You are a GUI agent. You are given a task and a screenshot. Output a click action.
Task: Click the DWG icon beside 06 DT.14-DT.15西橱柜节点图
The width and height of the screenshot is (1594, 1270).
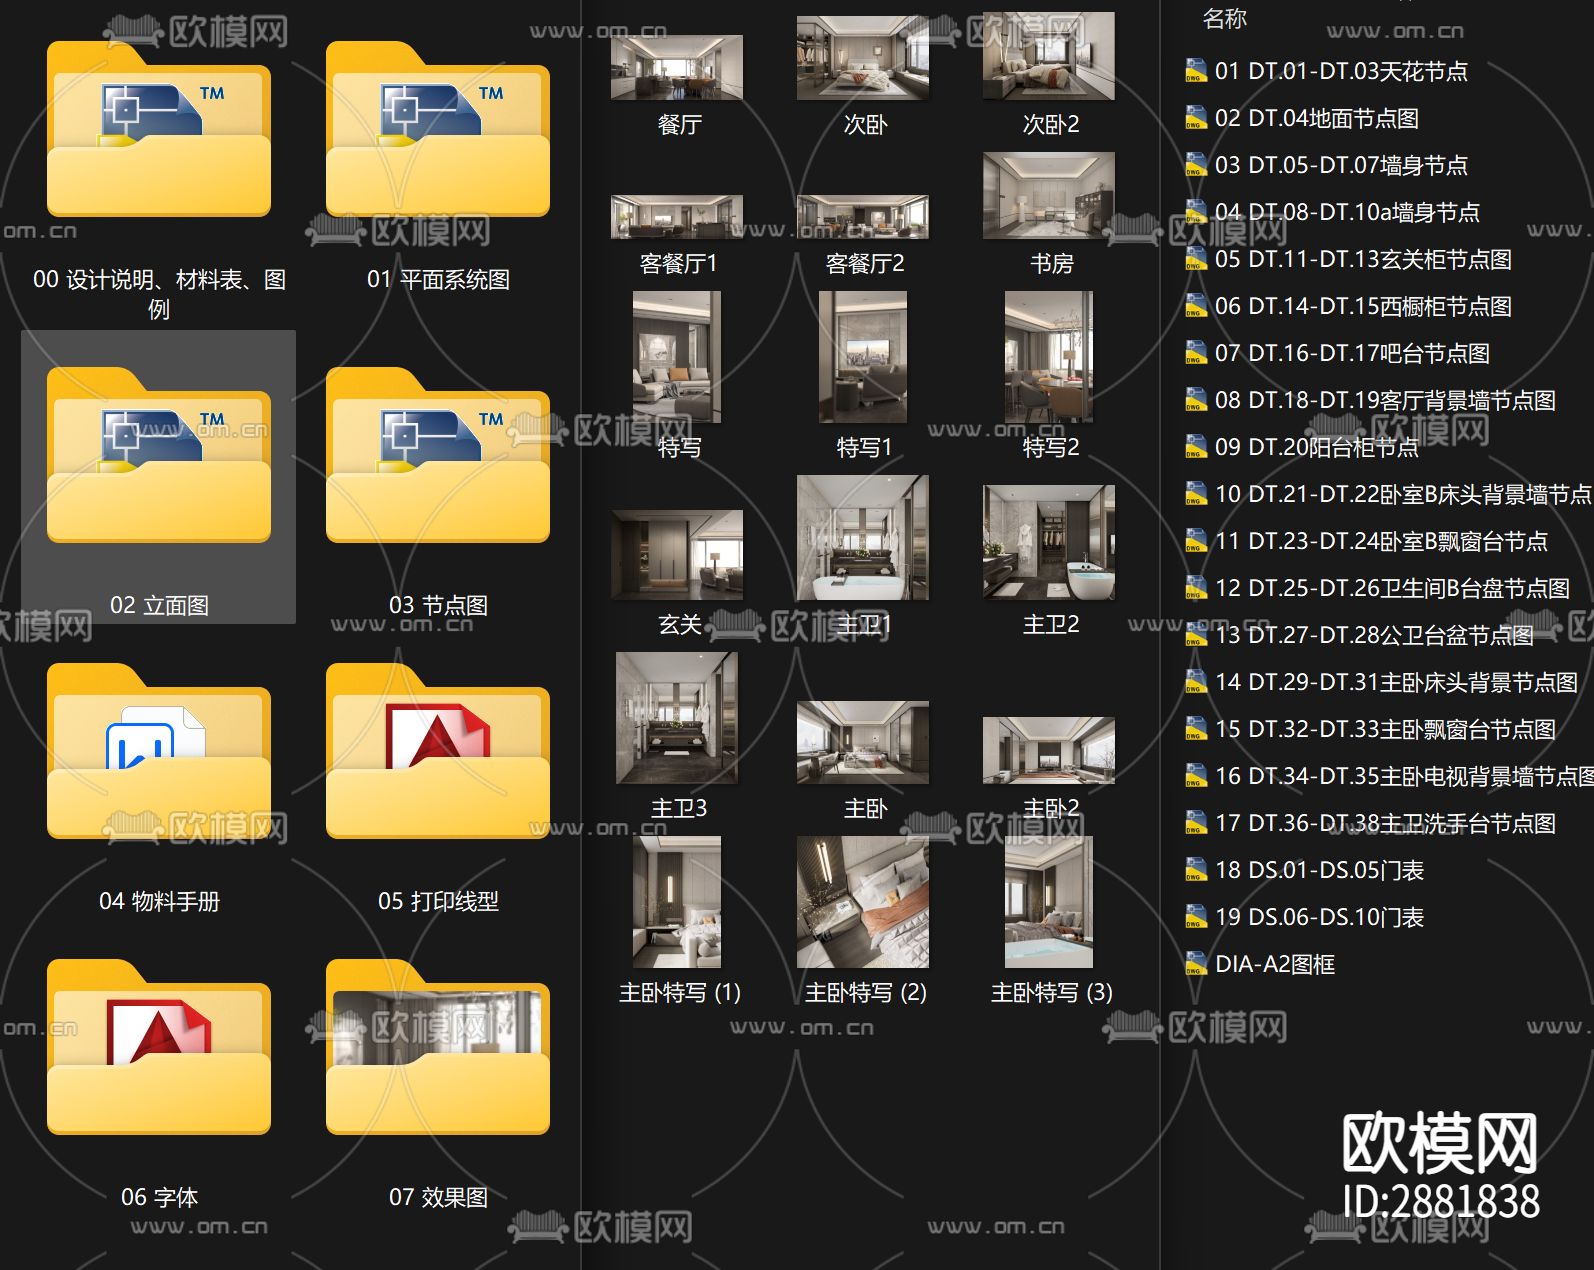coord(1195,306)
